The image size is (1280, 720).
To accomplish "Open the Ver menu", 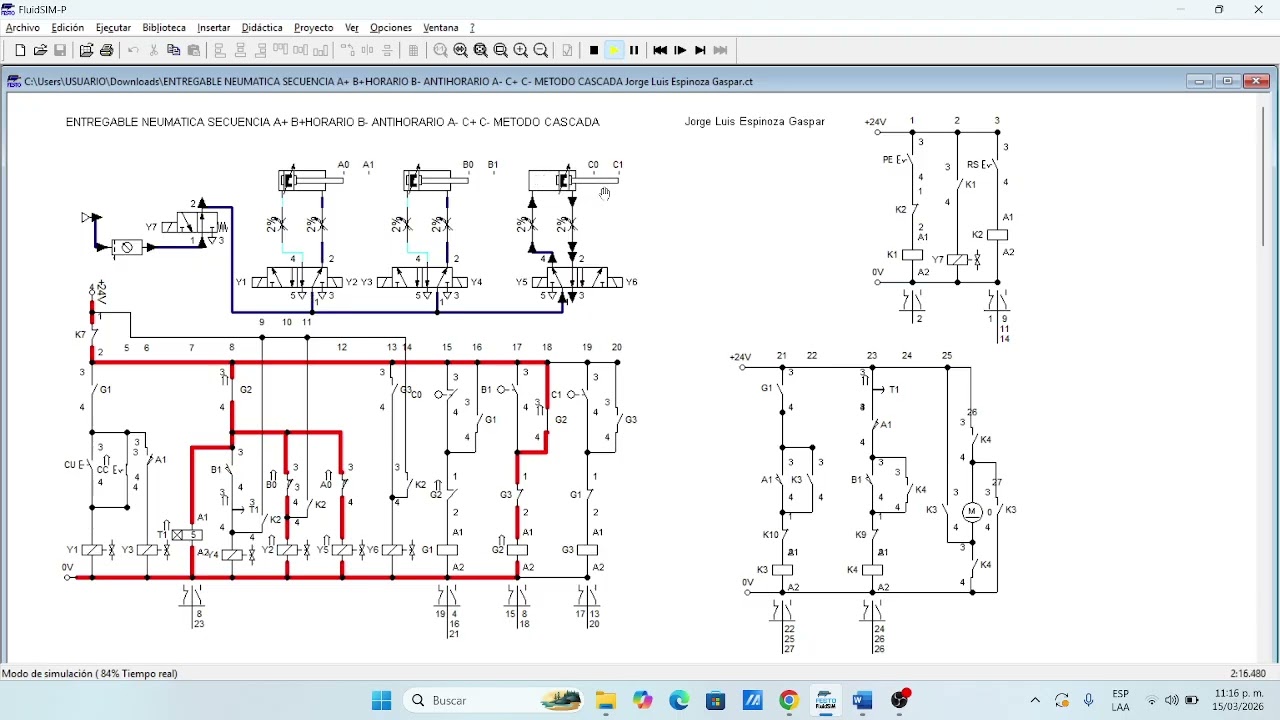I will pos(352,28).
